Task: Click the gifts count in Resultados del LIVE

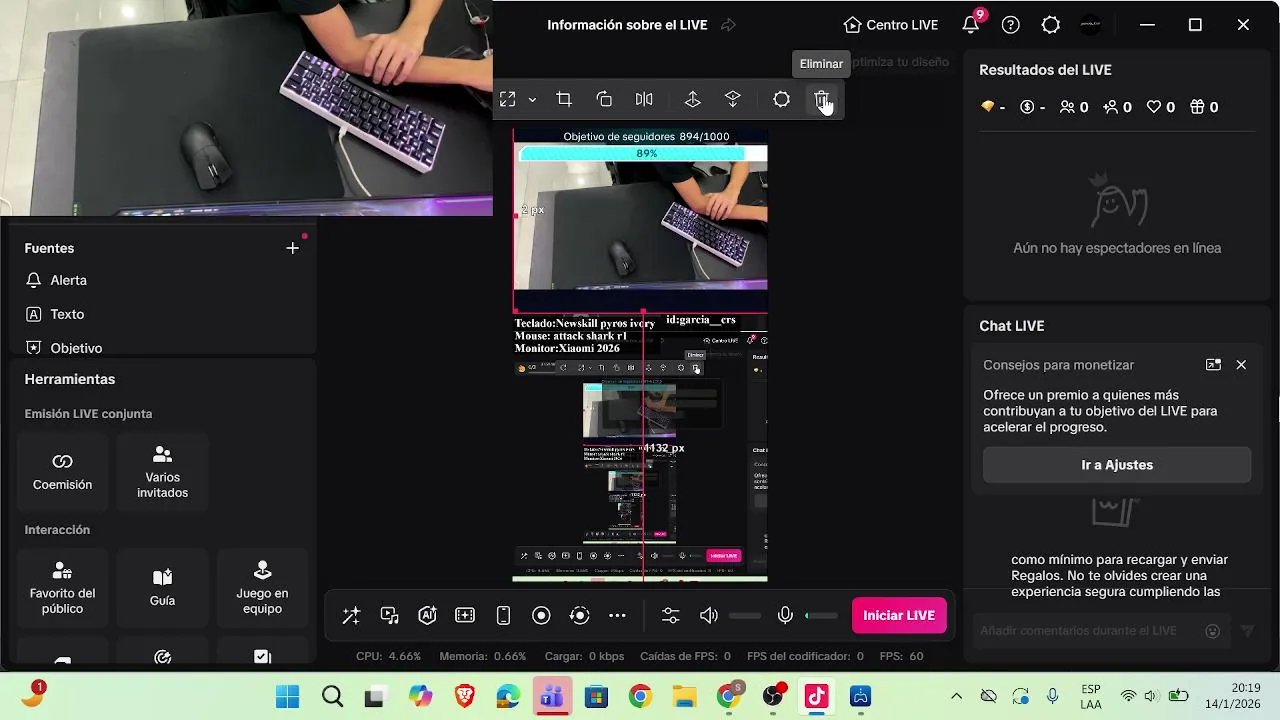Action: tap(1204, 107)
